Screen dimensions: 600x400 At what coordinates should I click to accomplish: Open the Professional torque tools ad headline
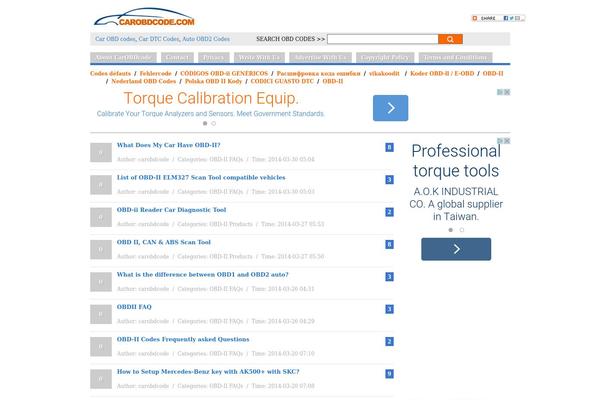[456, 161]
